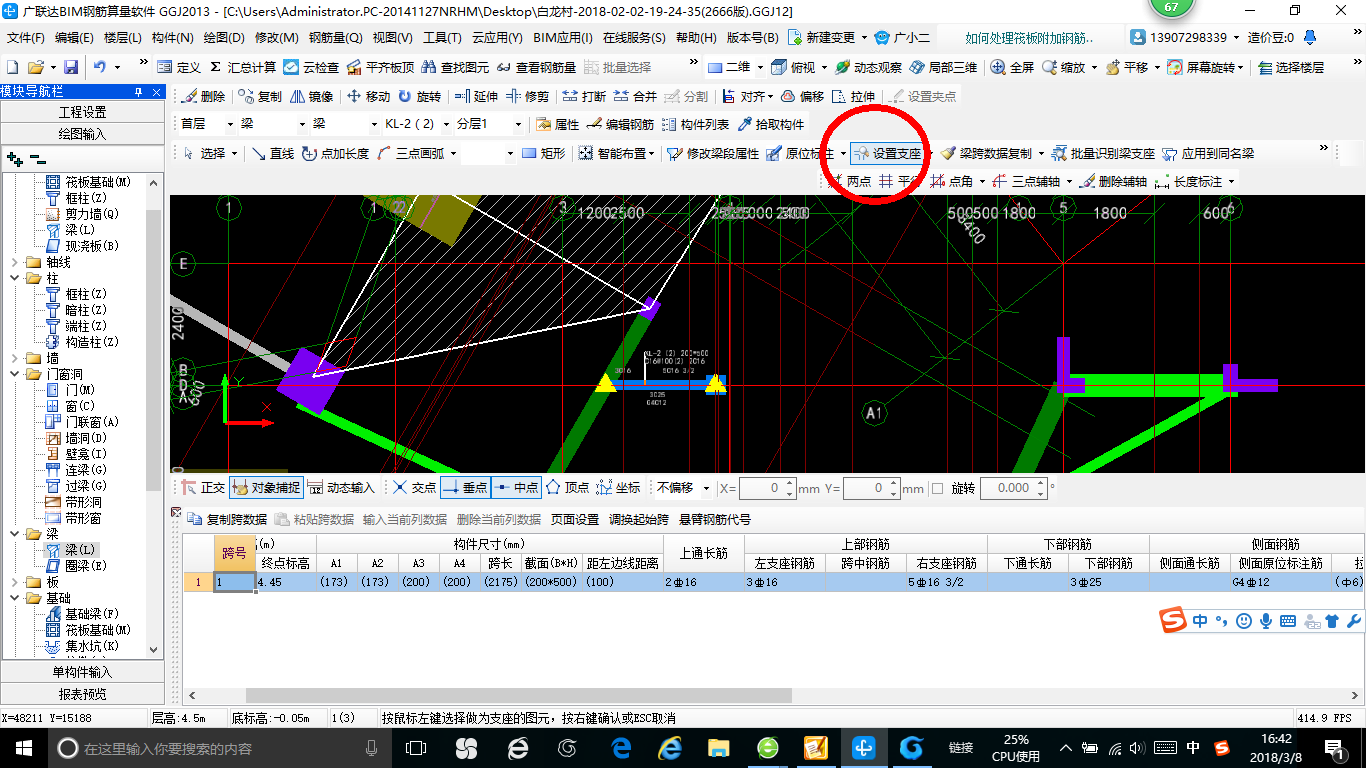Toggle 坐标 coordinate snap
Viewport: 1366px width, 768px height.
tap(618, 488)
